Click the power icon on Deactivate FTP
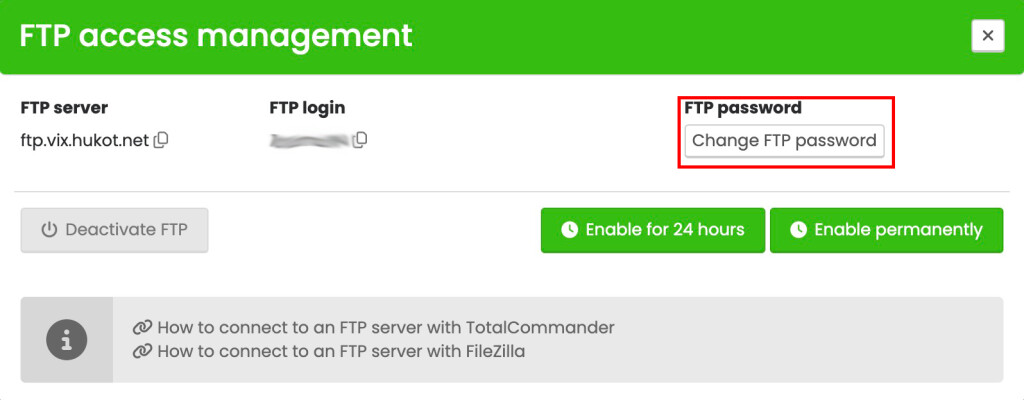This screenshot has height=400, width=1024. pos(49,230)
